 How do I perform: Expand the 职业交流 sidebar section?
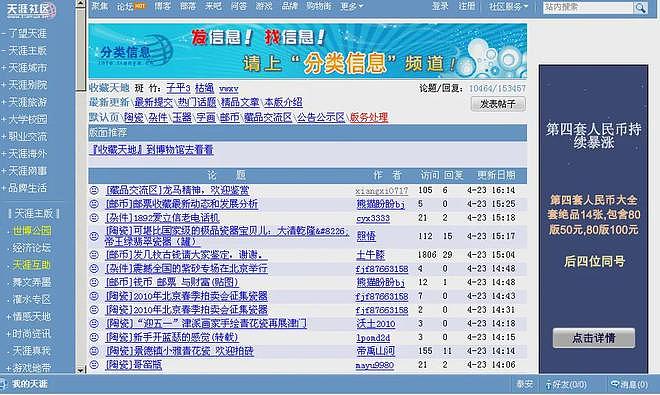tap(3, 137)
